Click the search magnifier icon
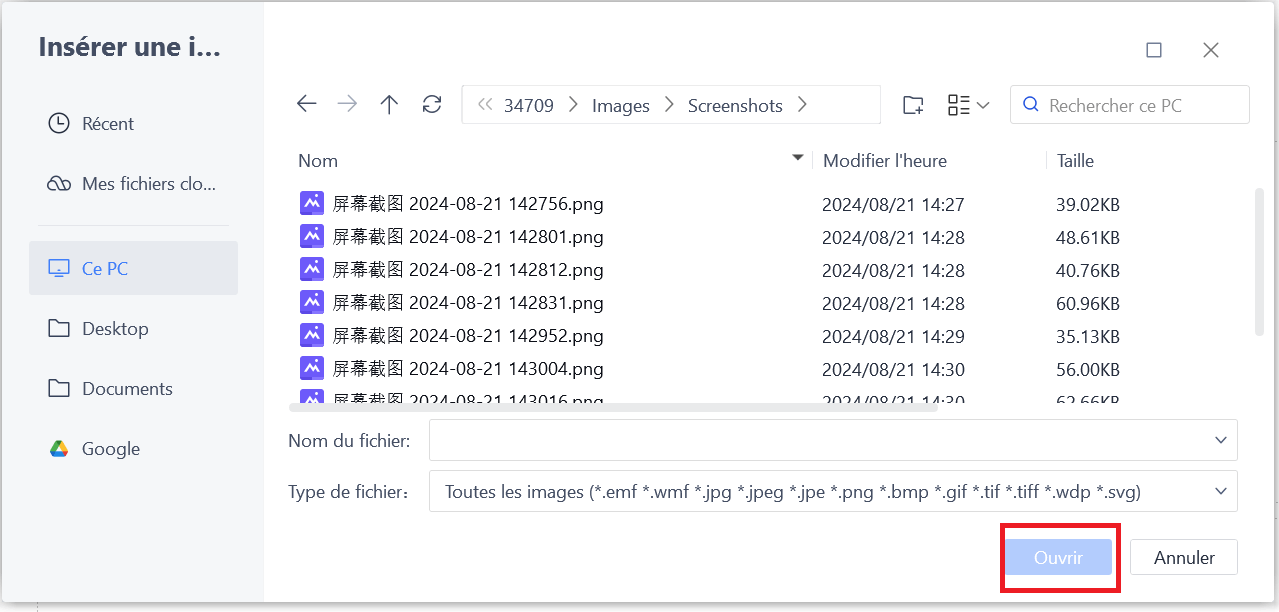Viewport: 1279px width, 612px height. (1030, 105)
